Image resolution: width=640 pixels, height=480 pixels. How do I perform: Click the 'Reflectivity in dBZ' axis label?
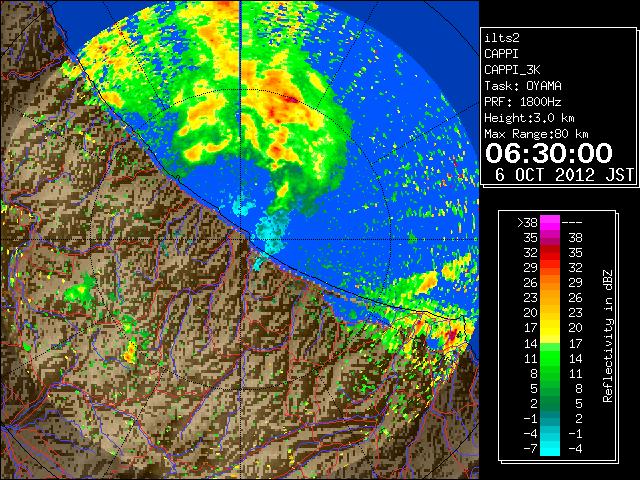[x=608, y=336]
